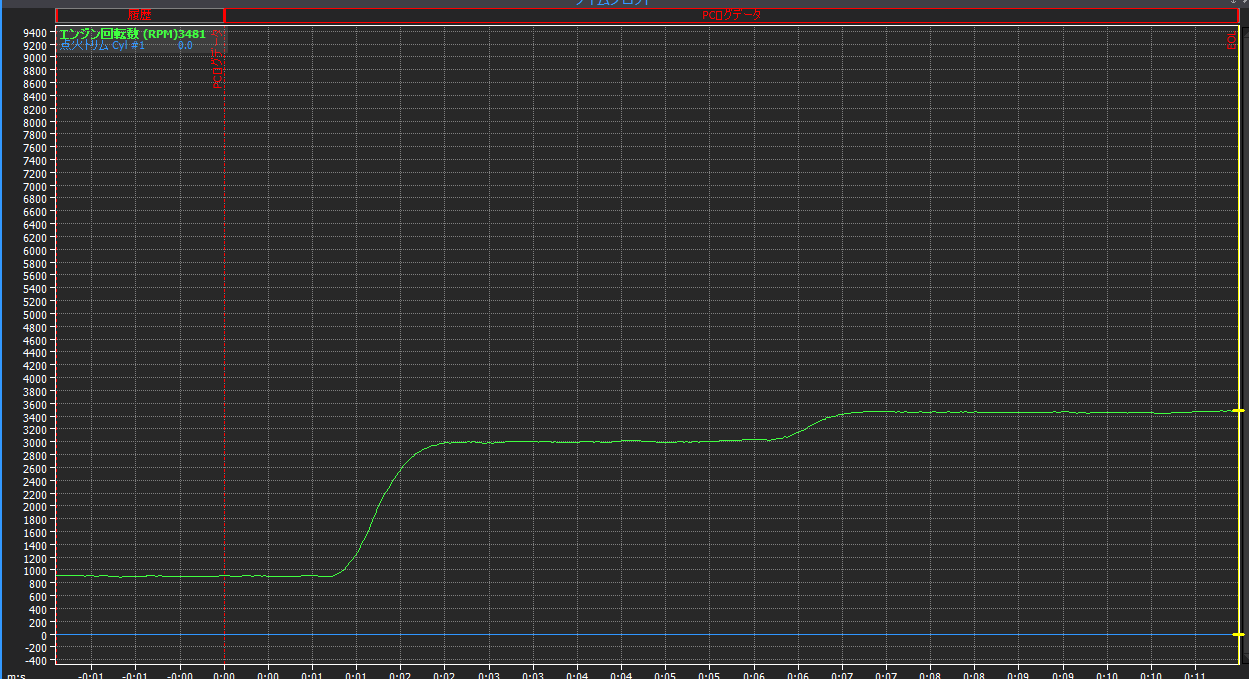Image resolution: width=1249 pixels, height=679 pixels.
Task: Open the panel options arrow at top right
Action: tap(1233, 3)
